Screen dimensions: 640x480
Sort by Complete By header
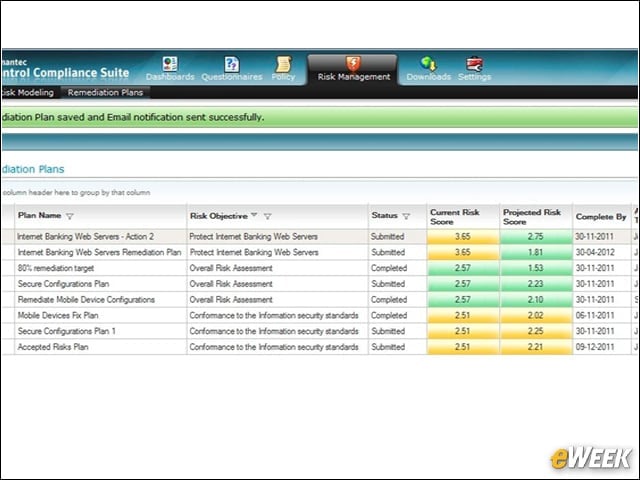coord(601,217)
